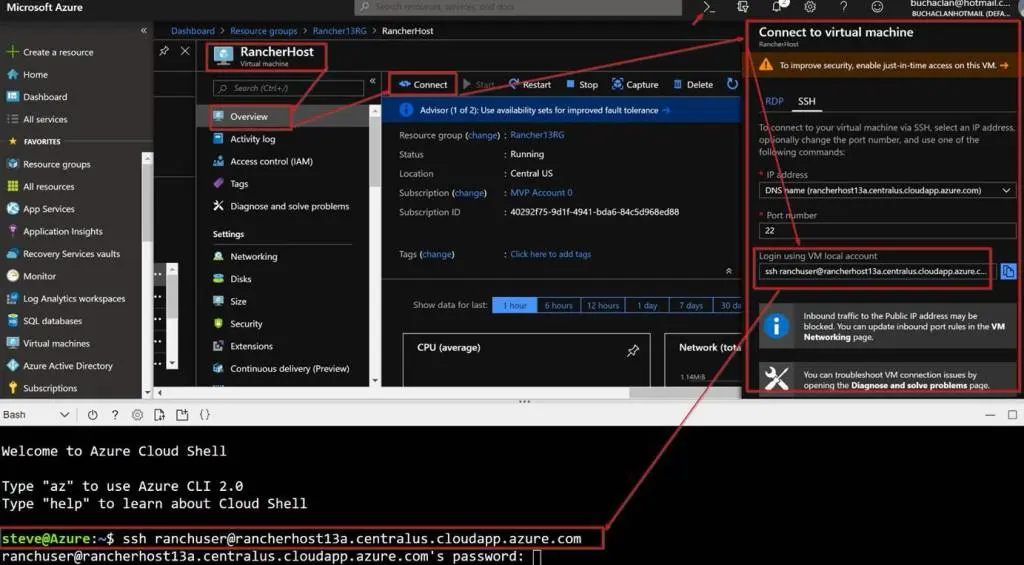
Task: Click the Resource groups breadcrumb
Action: click(x=263, y=31)
